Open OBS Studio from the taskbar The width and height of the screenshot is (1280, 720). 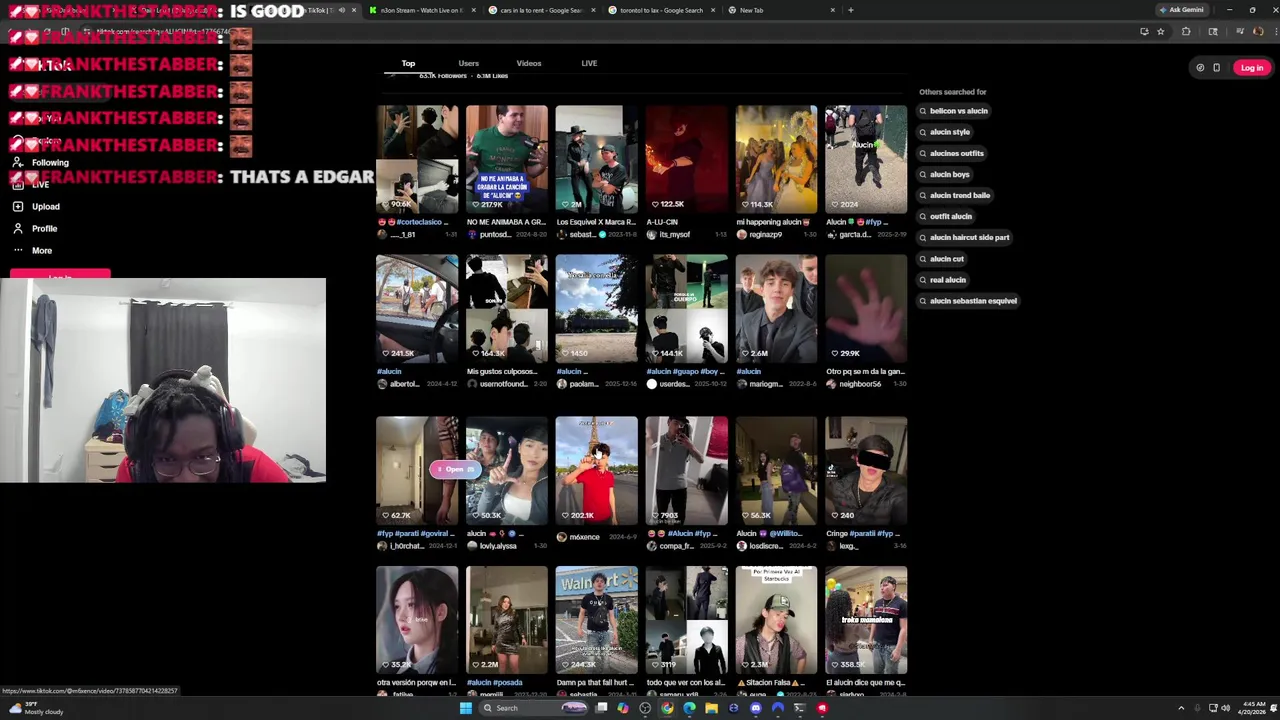(645, 708)
